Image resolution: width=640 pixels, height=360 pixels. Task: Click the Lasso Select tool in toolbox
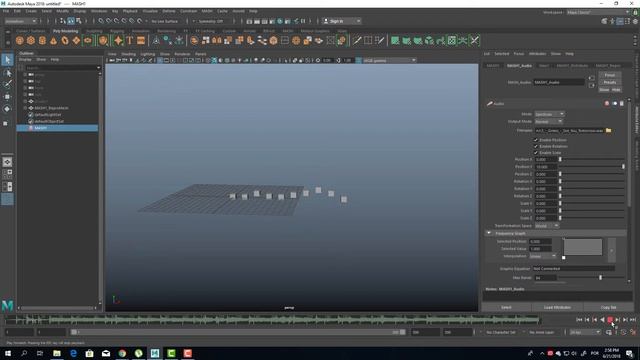tap(7, 73)
